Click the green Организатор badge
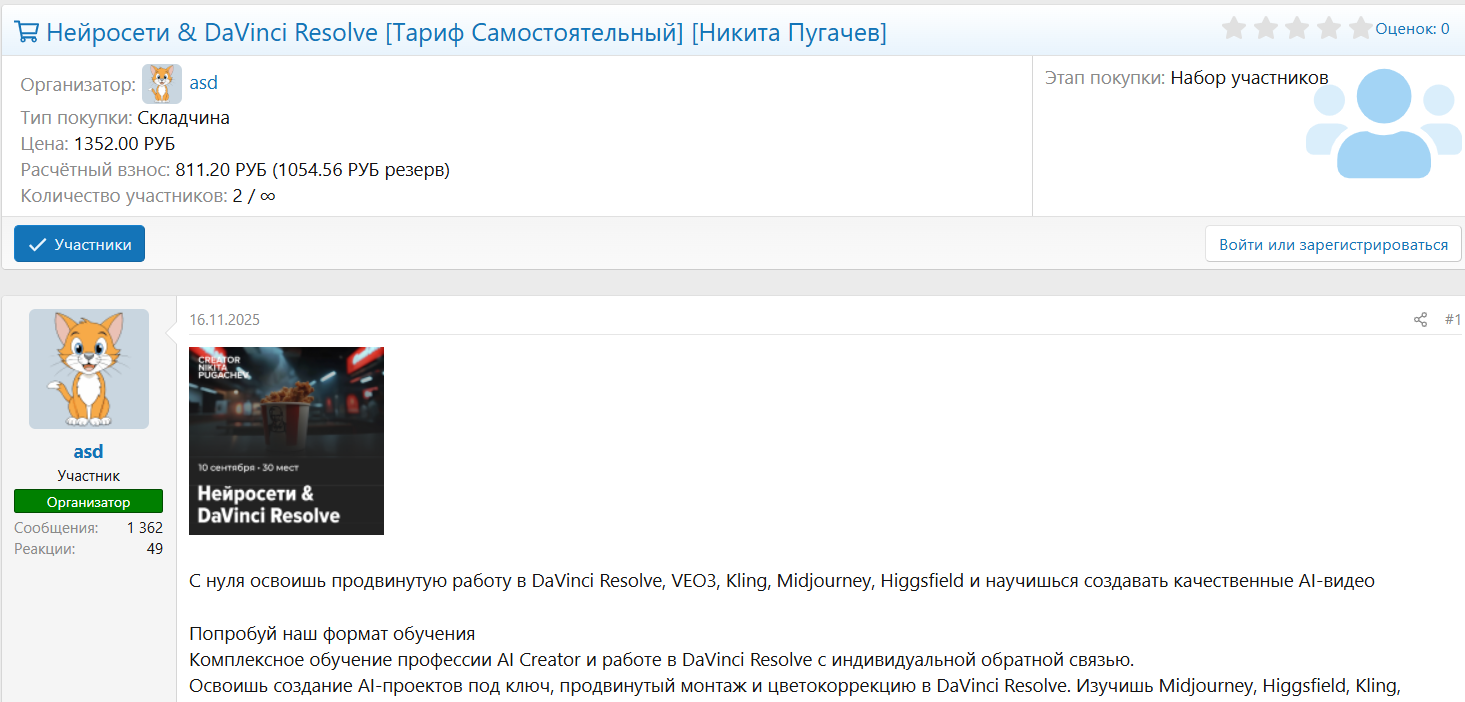 click(88, 502)
